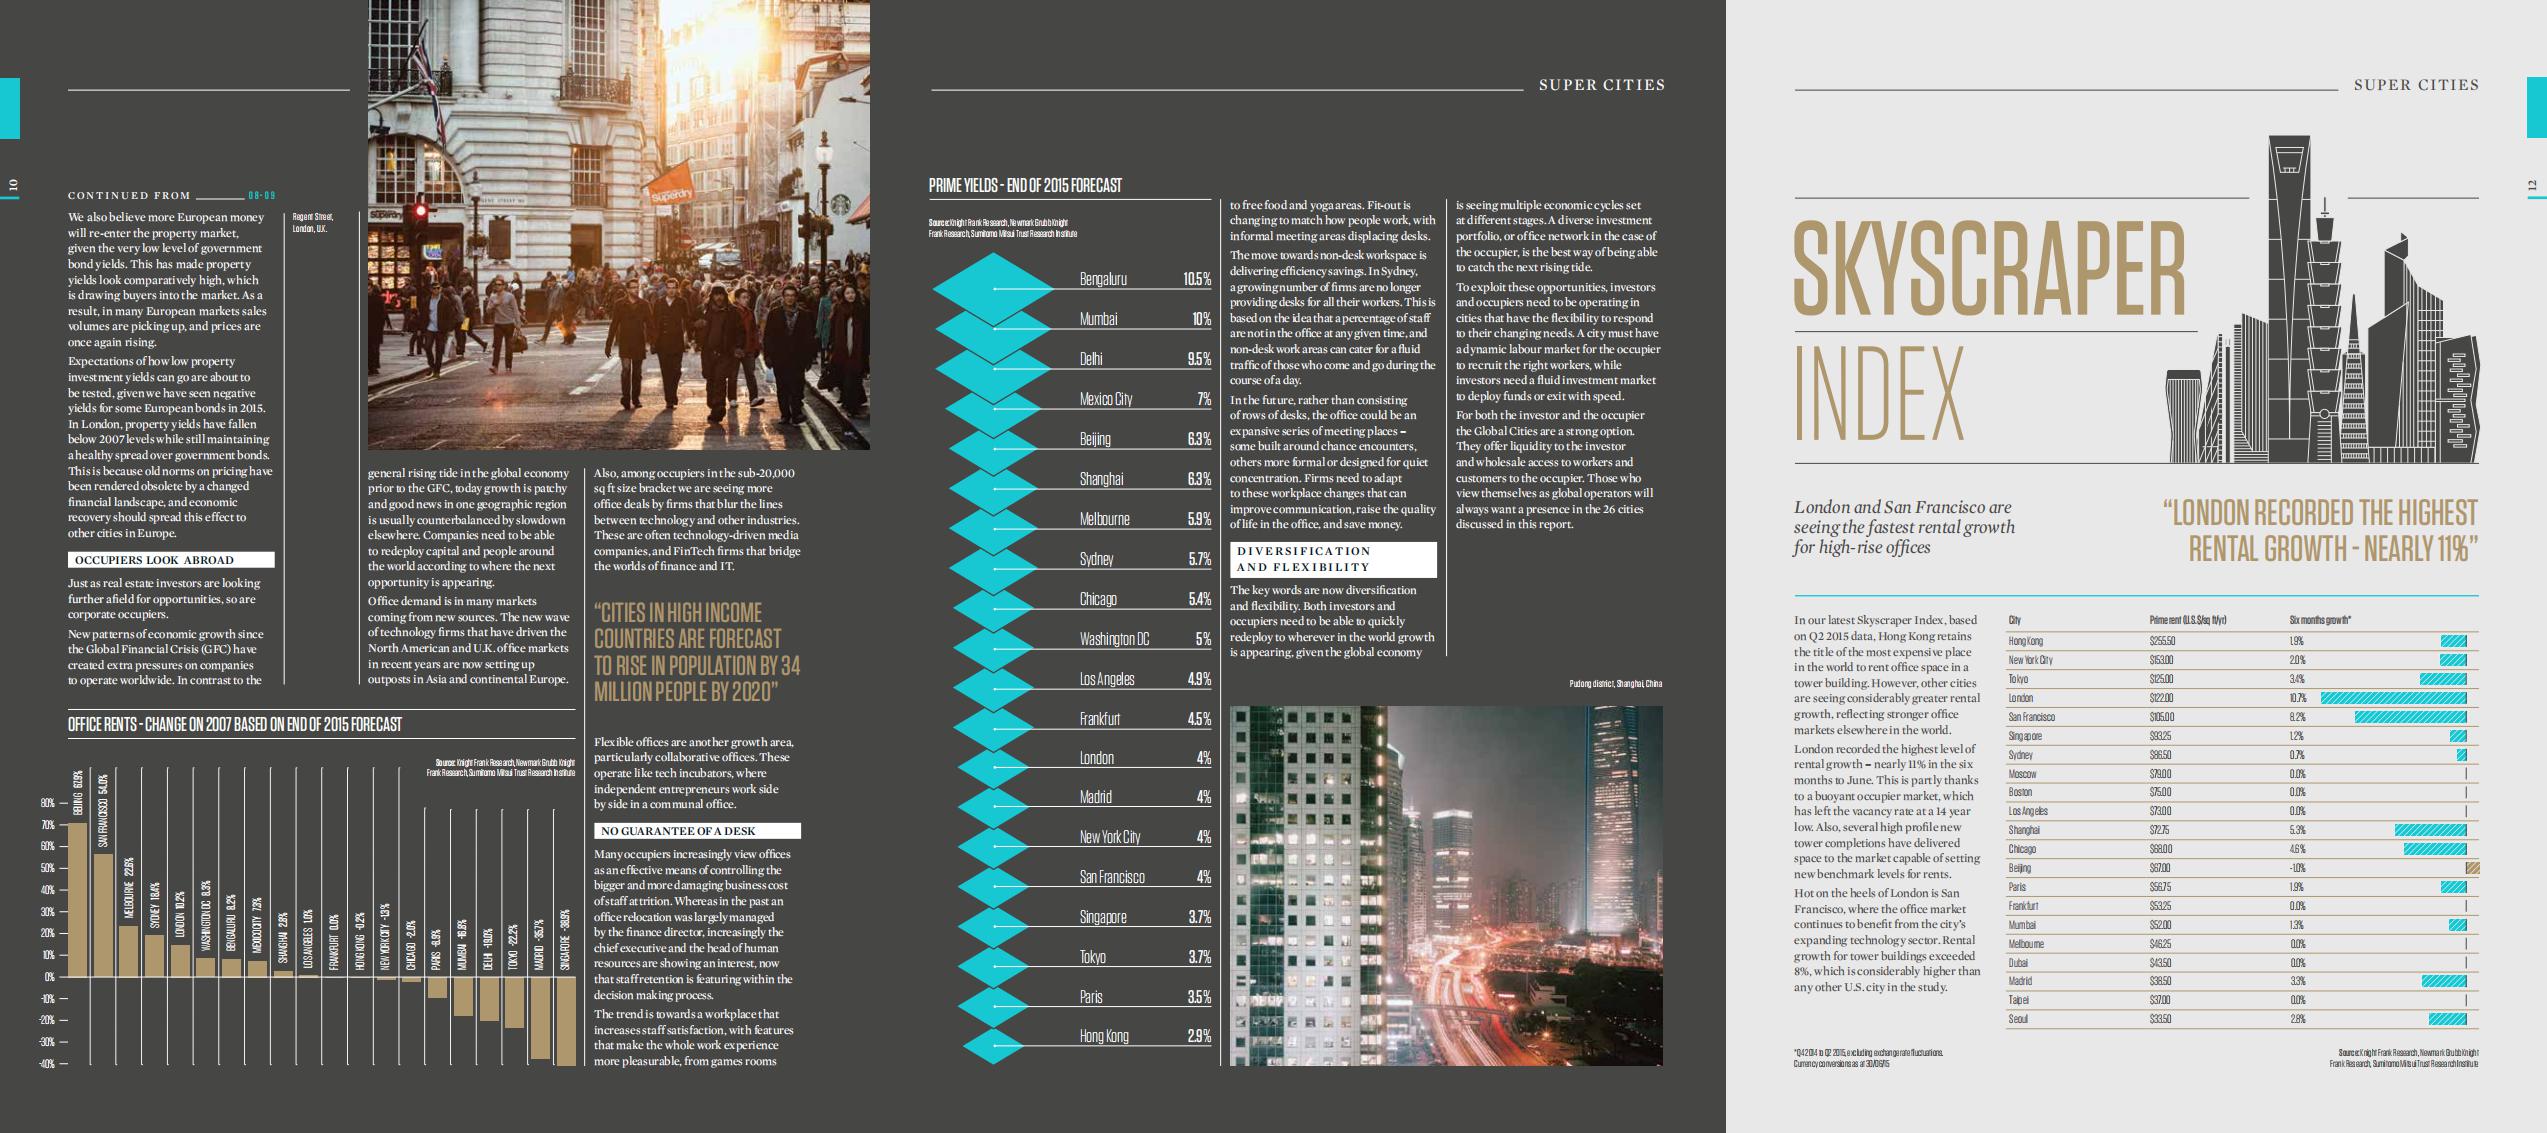Select the 'Prime rent' column header
2547x1133 pixels.
(x=2187, y=620)
